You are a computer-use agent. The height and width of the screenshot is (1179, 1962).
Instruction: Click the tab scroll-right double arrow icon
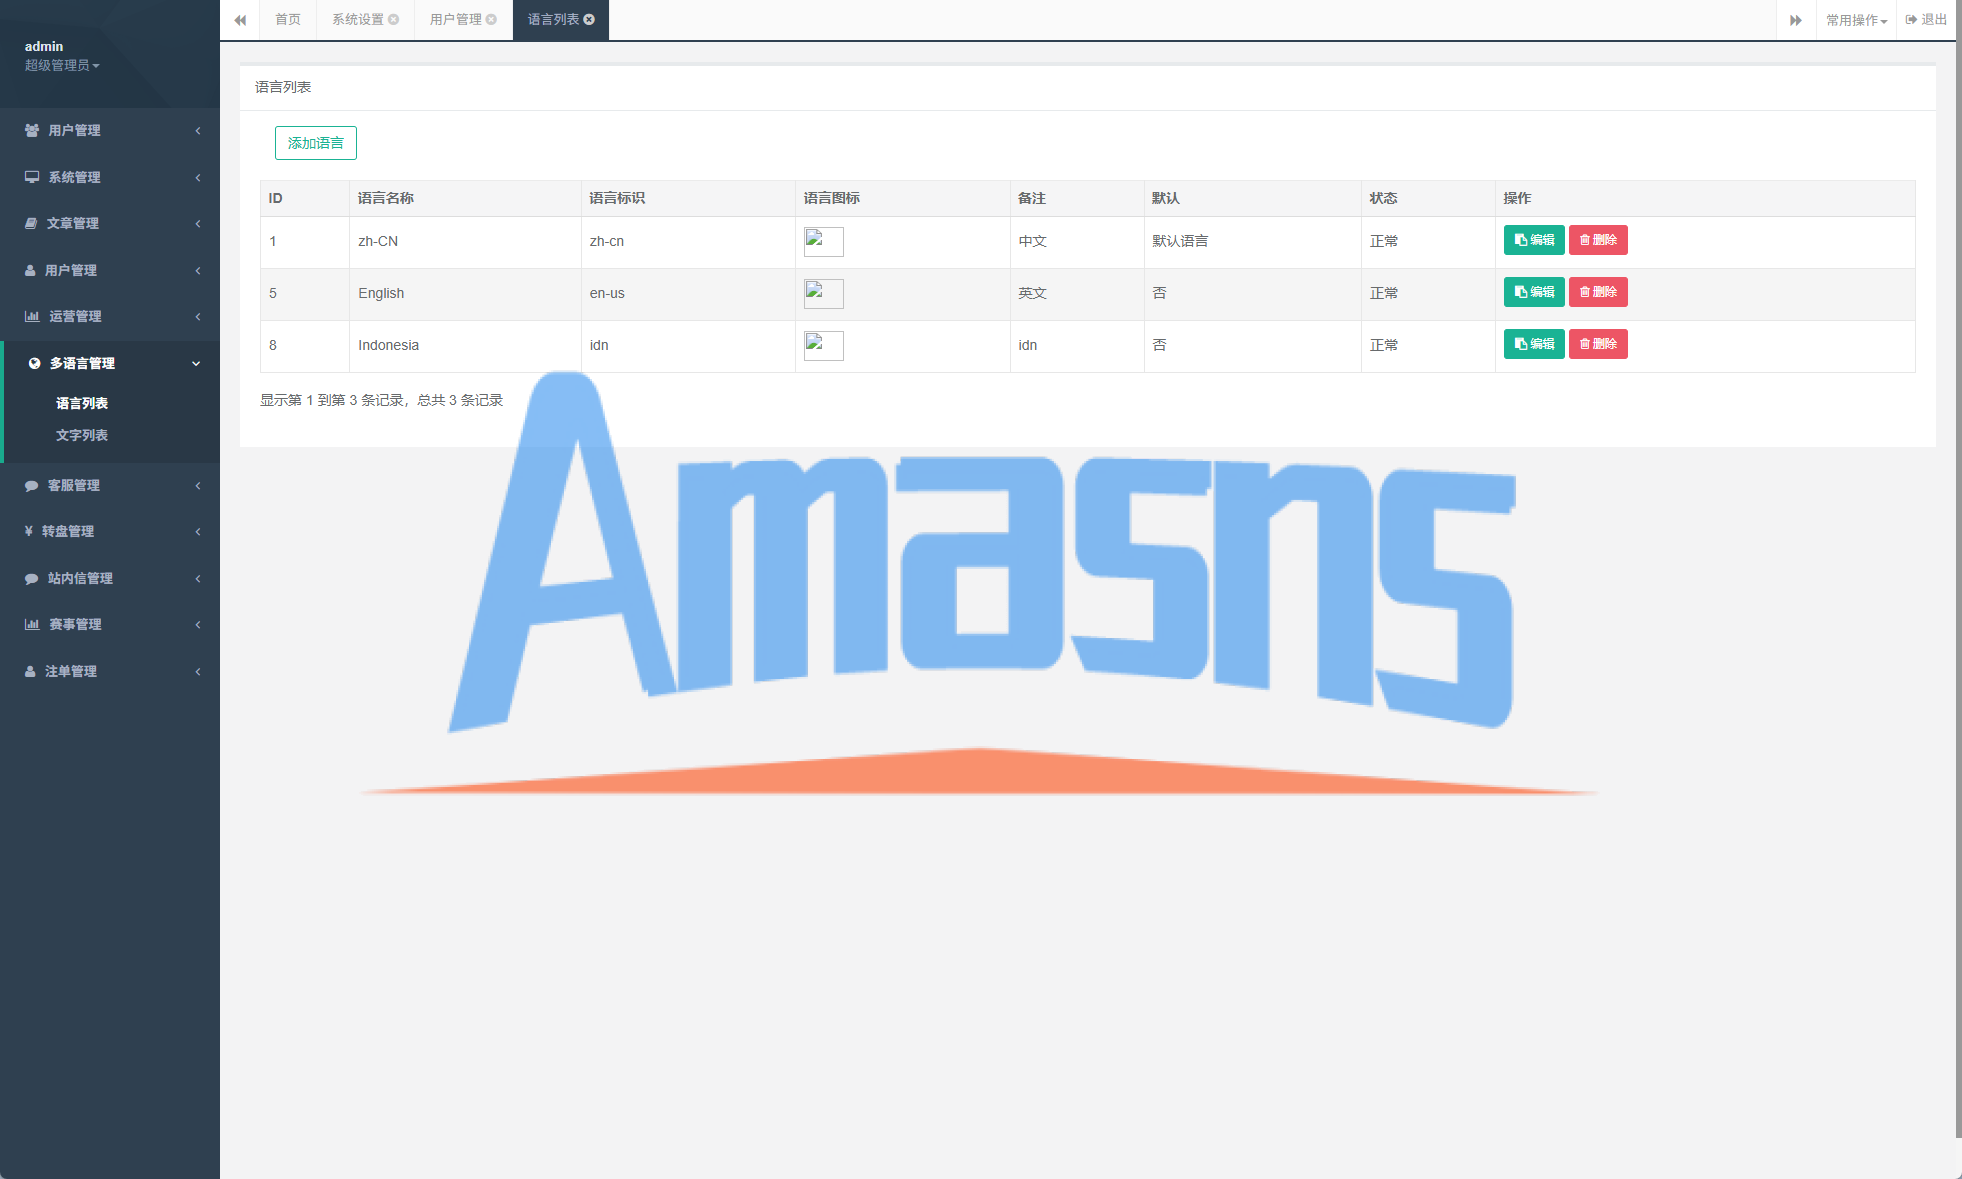pos(1795,20)
